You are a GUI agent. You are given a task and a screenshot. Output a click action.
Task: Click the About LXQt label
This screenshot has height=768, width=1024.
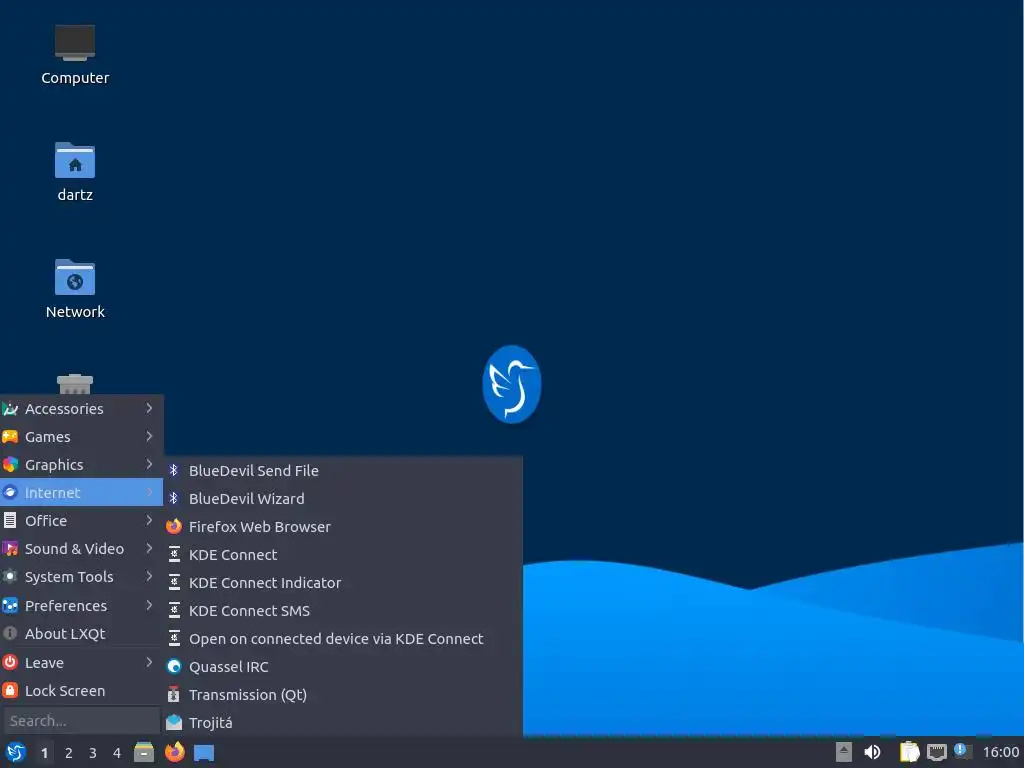click(65, 633)
